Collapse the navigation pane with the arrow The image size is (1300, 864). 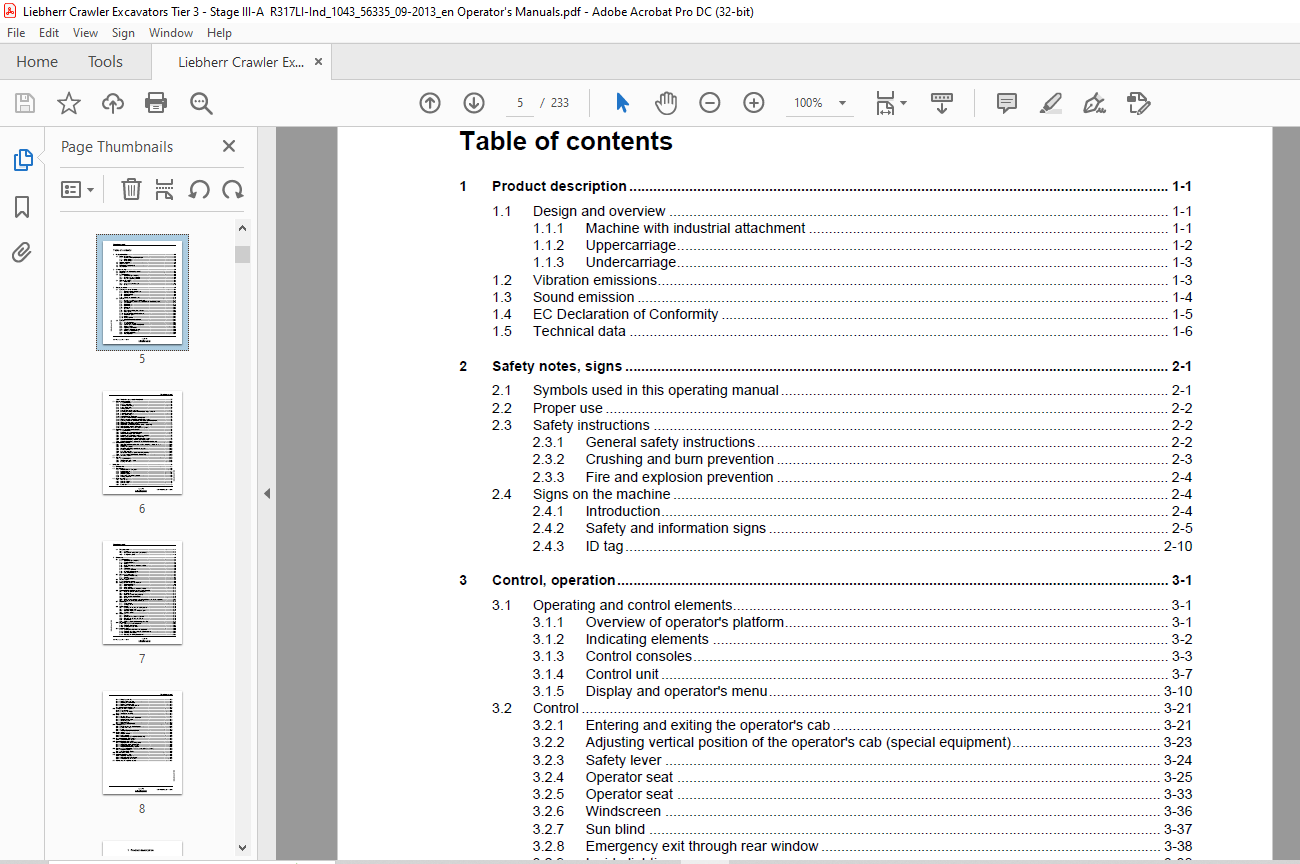[x=266, y=493]
